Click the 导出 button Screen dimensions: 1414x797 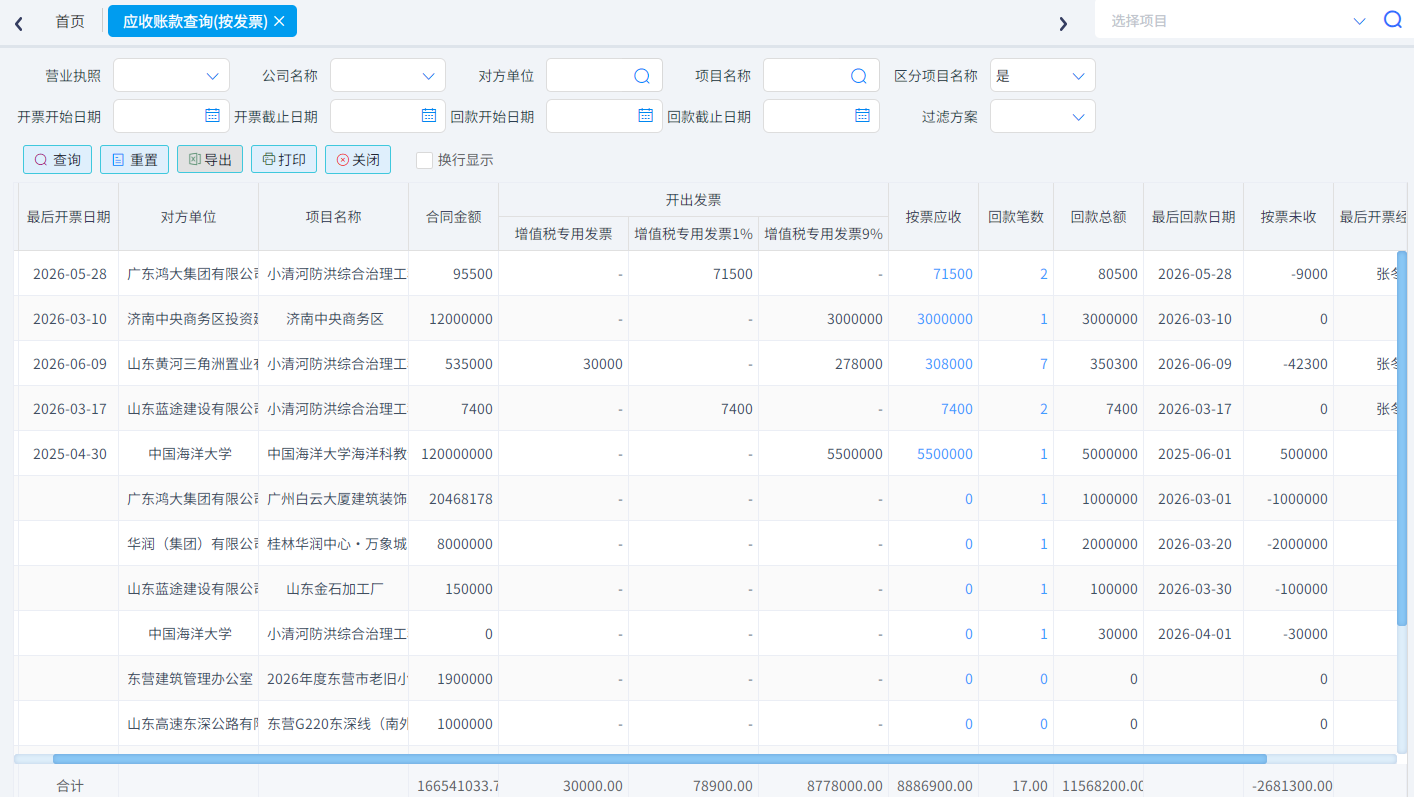(x=210, y=160)
